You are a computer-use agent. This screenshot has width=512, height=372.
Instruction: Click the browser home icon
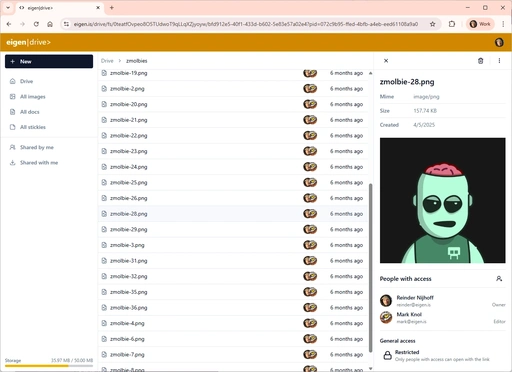click(50, 24)
